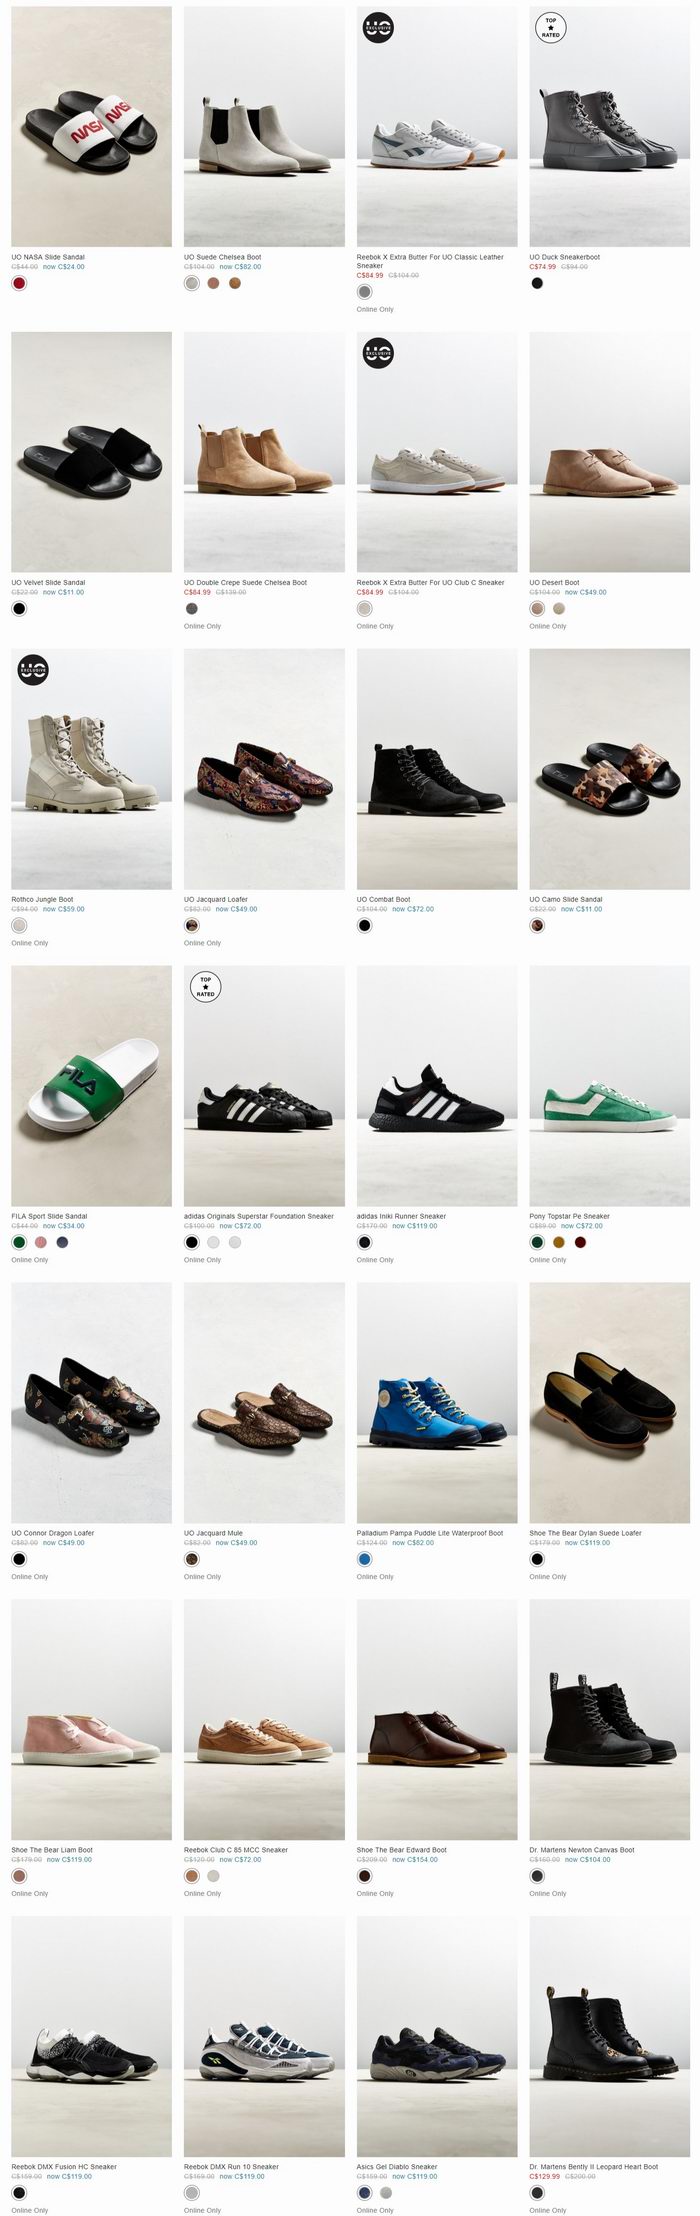The height and width of the screenshot is (2216, 700).
Task: Choose the grey swatch for Asics Gel Diablo Sneaker
Action: [x=386, y=2192]
